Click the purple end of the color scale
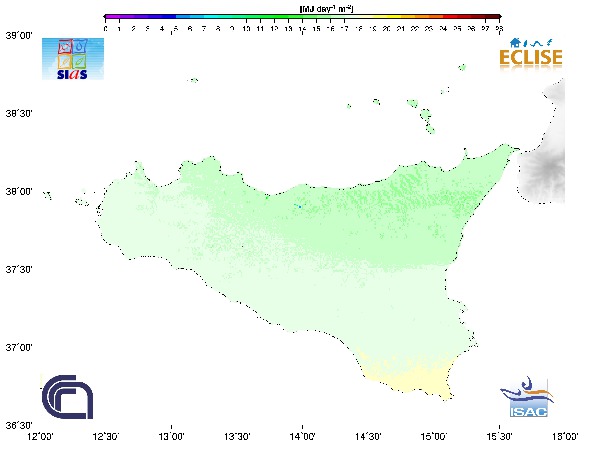Screen dimensions: 600x450 pyautogui.click(x=112, y=17)
